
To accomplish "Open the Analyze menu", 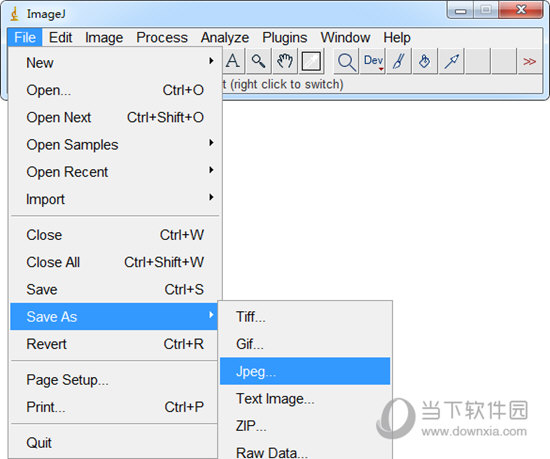I will pos(225,38).
